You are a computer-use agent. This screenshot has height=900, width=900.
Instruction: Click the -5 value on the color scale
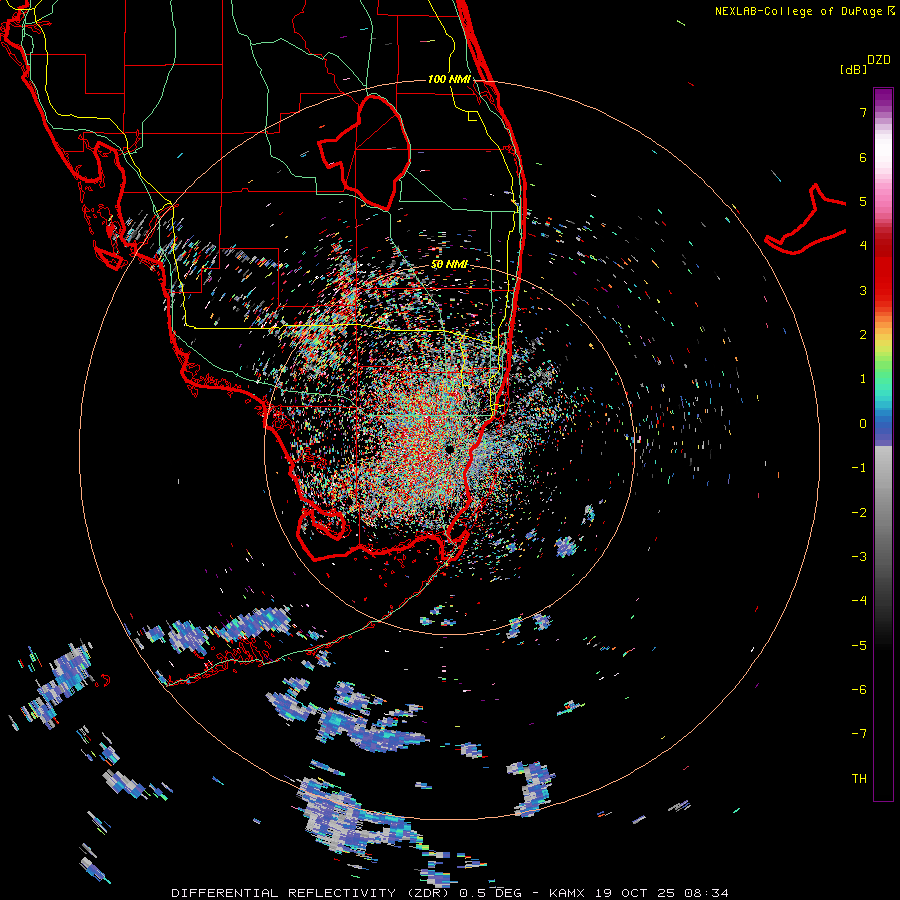coord(859,646)
